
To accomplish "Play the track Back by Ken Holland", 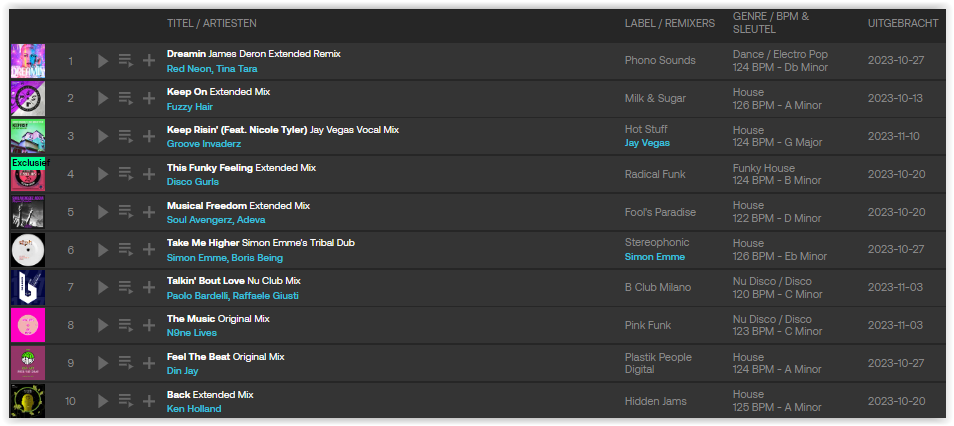I will (103, 401).
